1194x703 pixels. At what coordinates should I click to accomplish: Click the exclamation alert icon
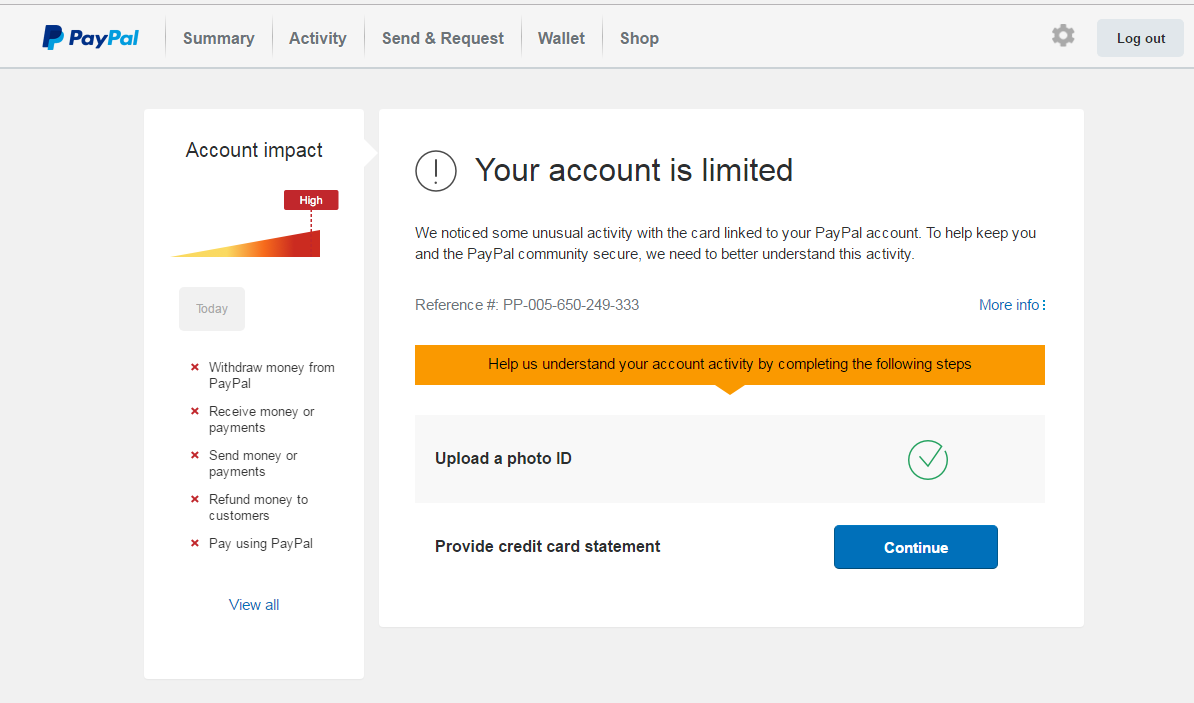(436, 171)
